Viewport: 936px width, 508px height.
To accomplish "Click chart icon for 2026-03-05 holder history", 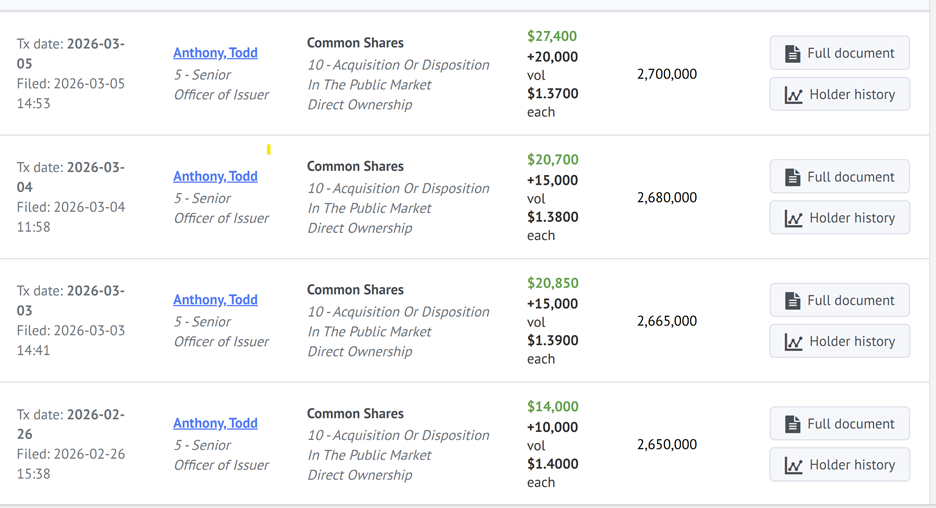I will tap(793, 95).
